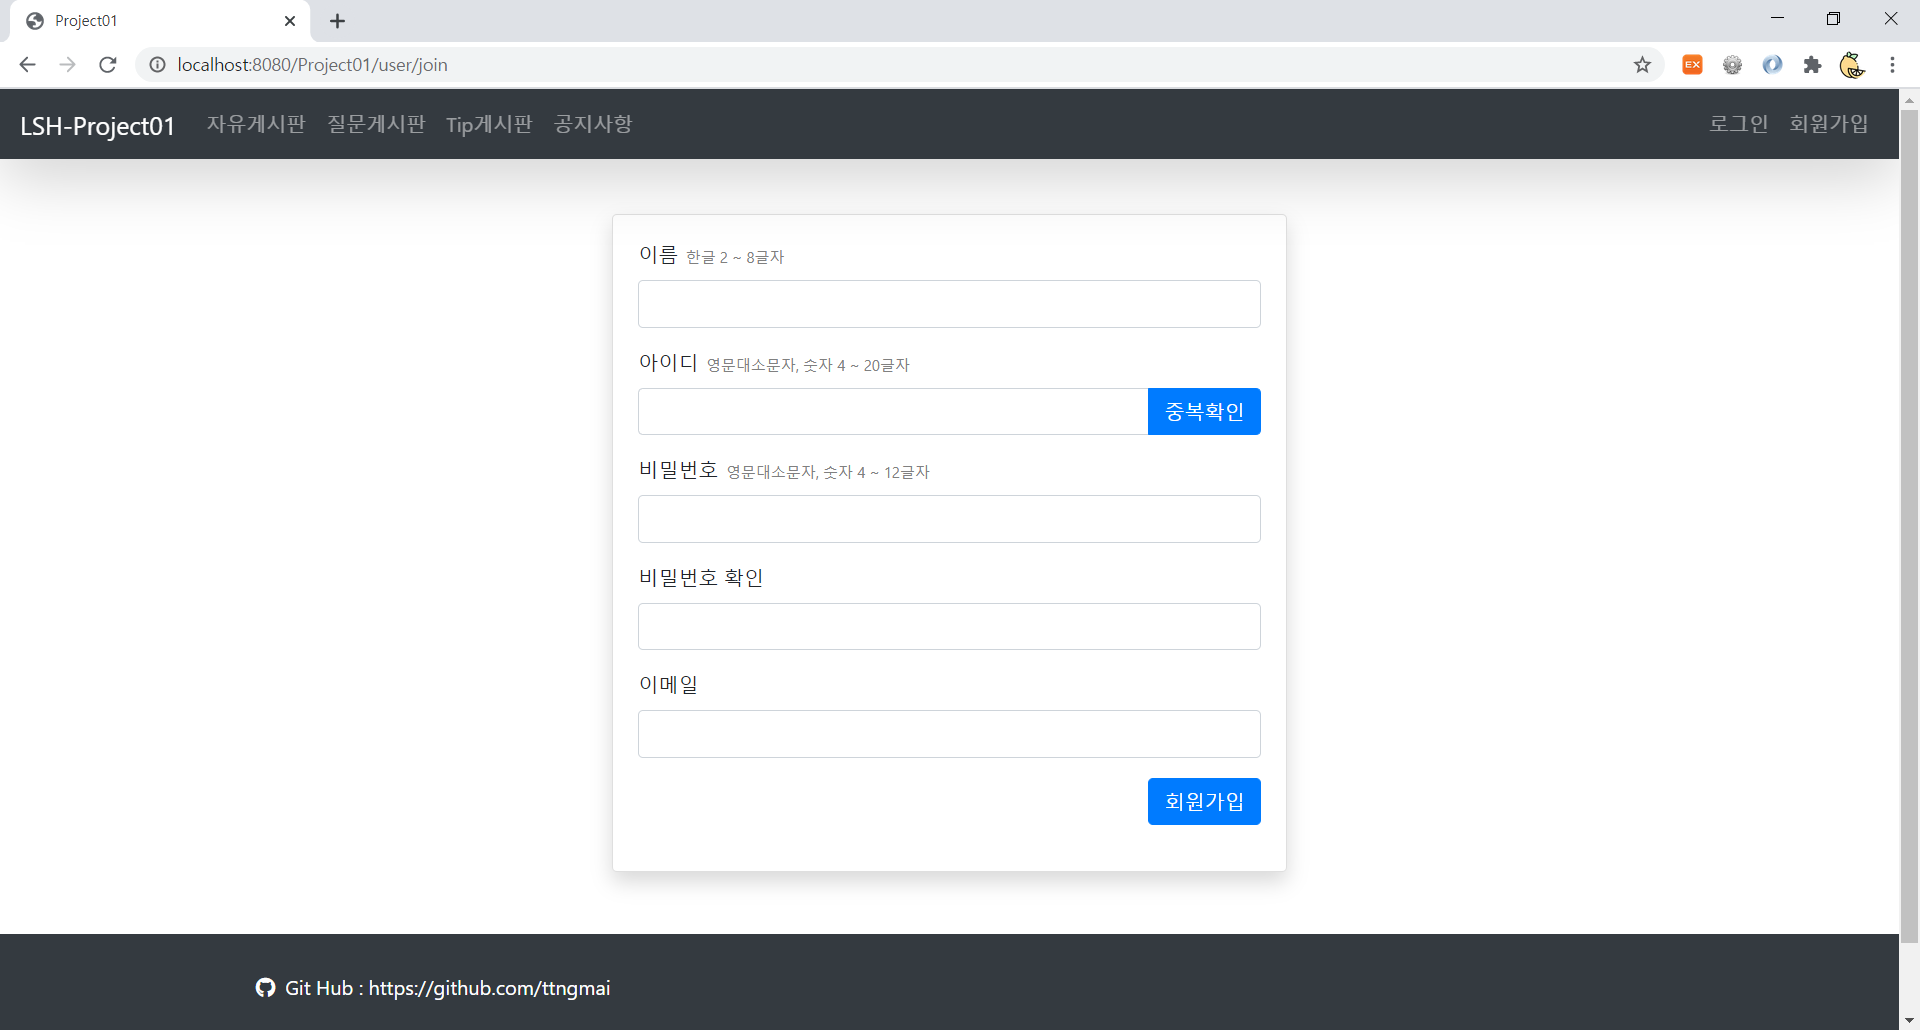The width and height of the screenshot is (1920, 1030).
Task: Click the 중복확인 button
Action: pos(1204,412)
